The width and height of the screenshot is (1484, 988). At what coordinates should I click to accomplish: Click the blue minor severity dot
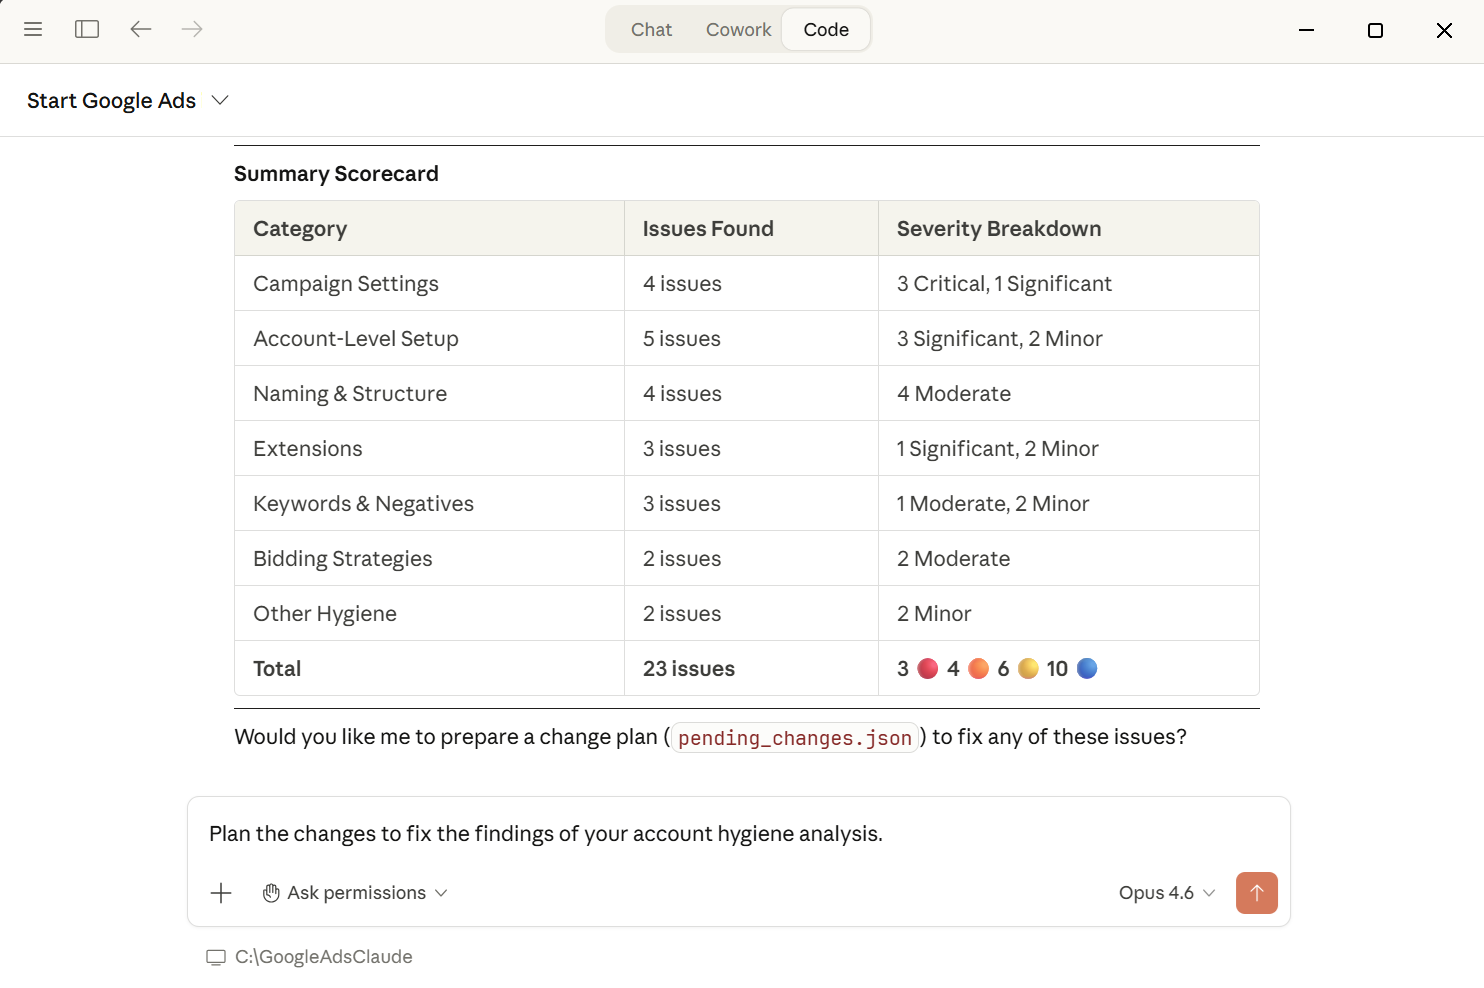[x=1087, y=669]
